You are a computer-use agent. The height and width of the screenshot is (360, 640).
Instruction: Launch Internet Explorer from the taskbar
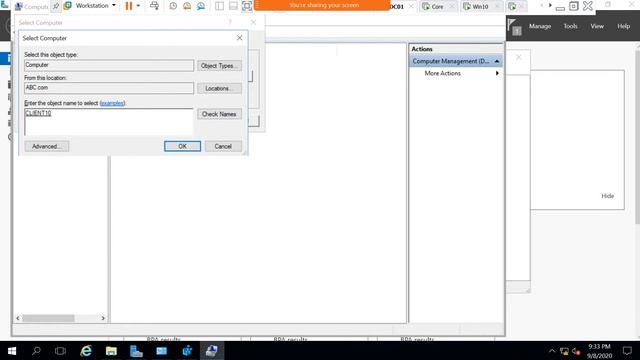pos(86,351)
